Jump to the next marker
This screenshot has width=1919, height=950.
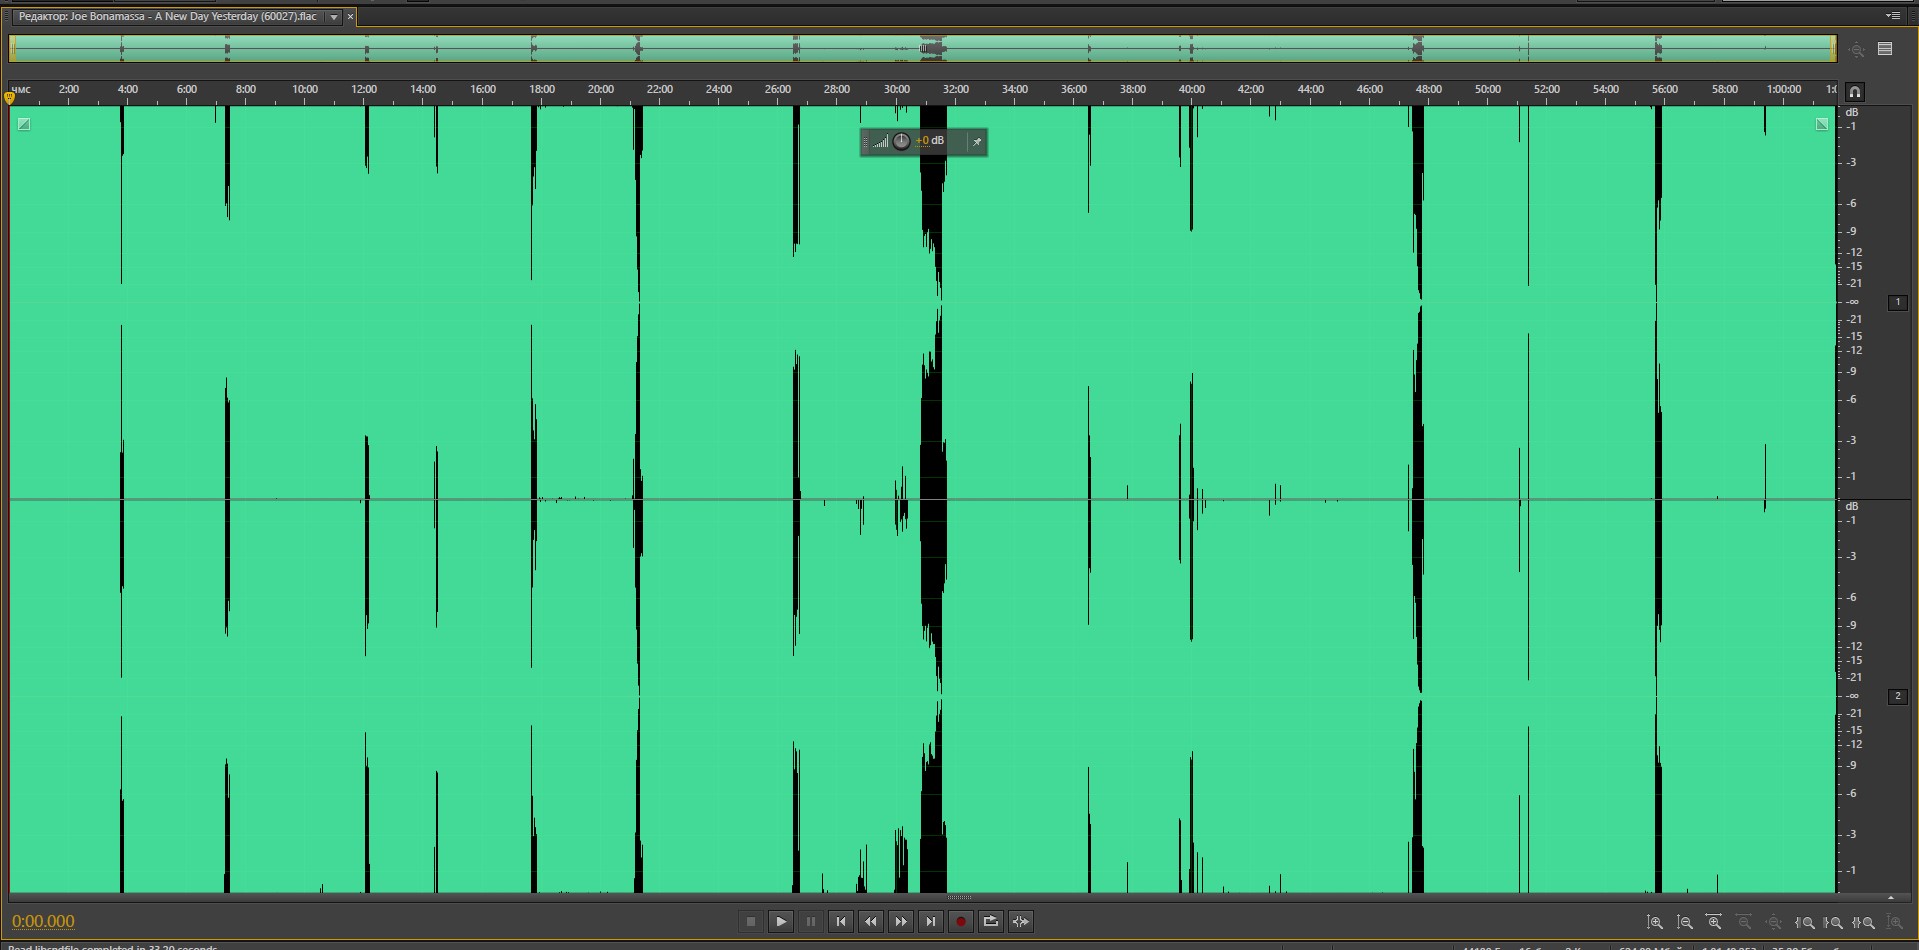[x=931, y=922]
